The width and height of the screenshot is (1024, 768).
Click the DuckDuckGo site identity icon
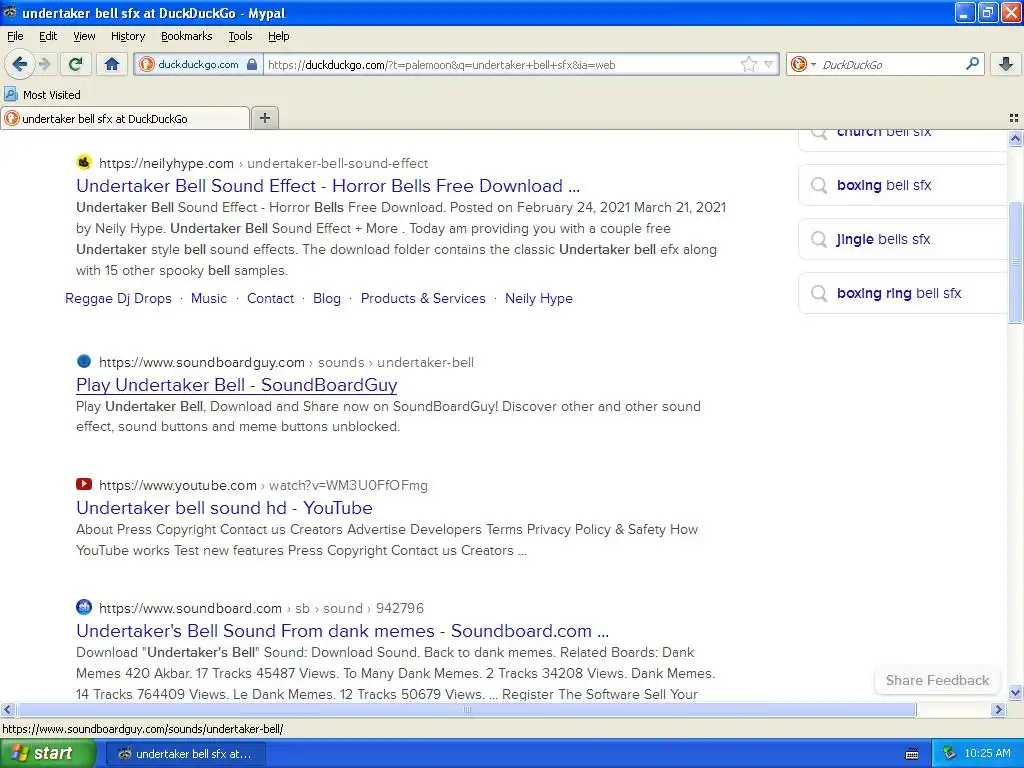(147, 64)
